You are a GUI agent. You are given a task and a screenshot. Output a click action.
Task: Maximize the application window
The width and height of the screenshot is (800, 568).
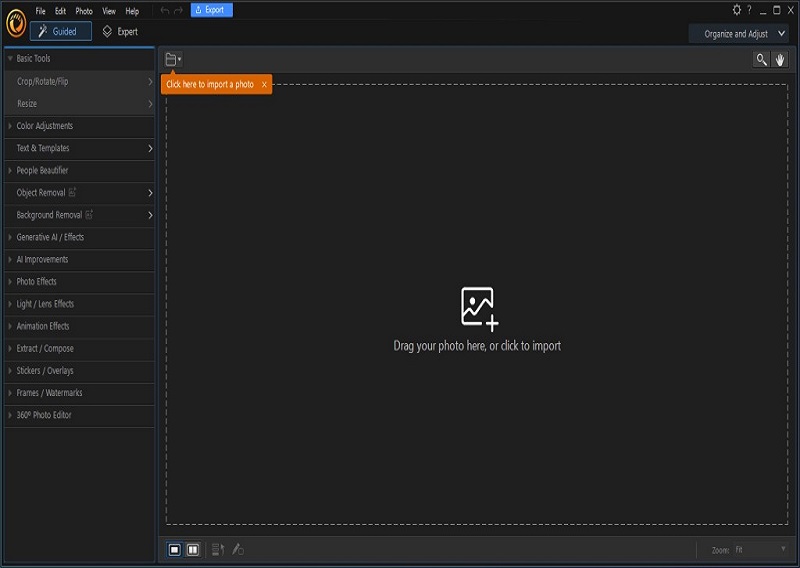(x=777, y=10)
